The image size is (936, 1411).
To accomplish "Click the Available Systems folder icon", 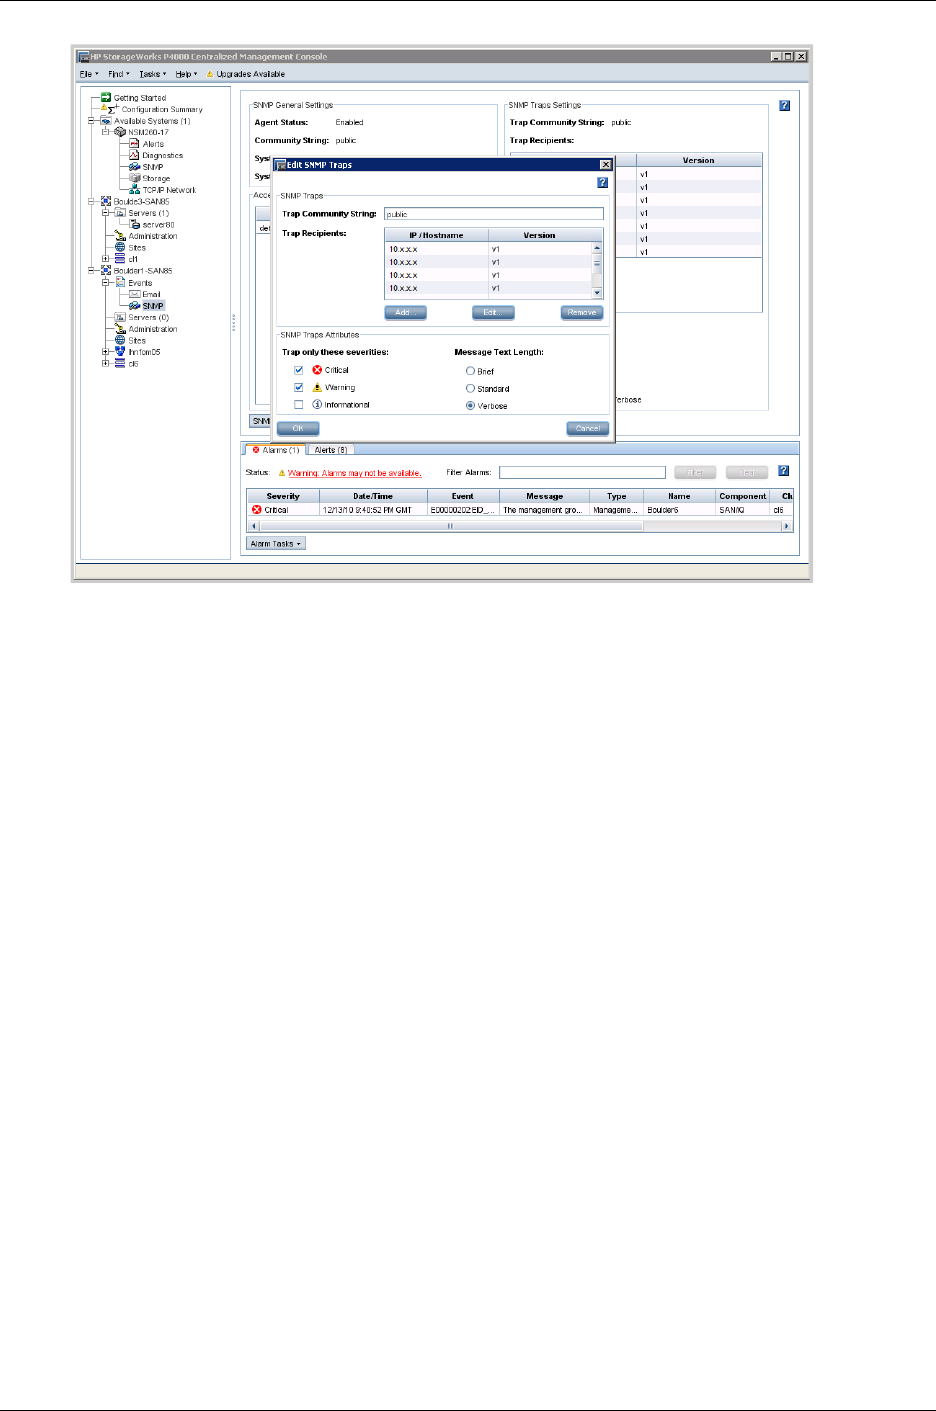I will coord(106,121).
